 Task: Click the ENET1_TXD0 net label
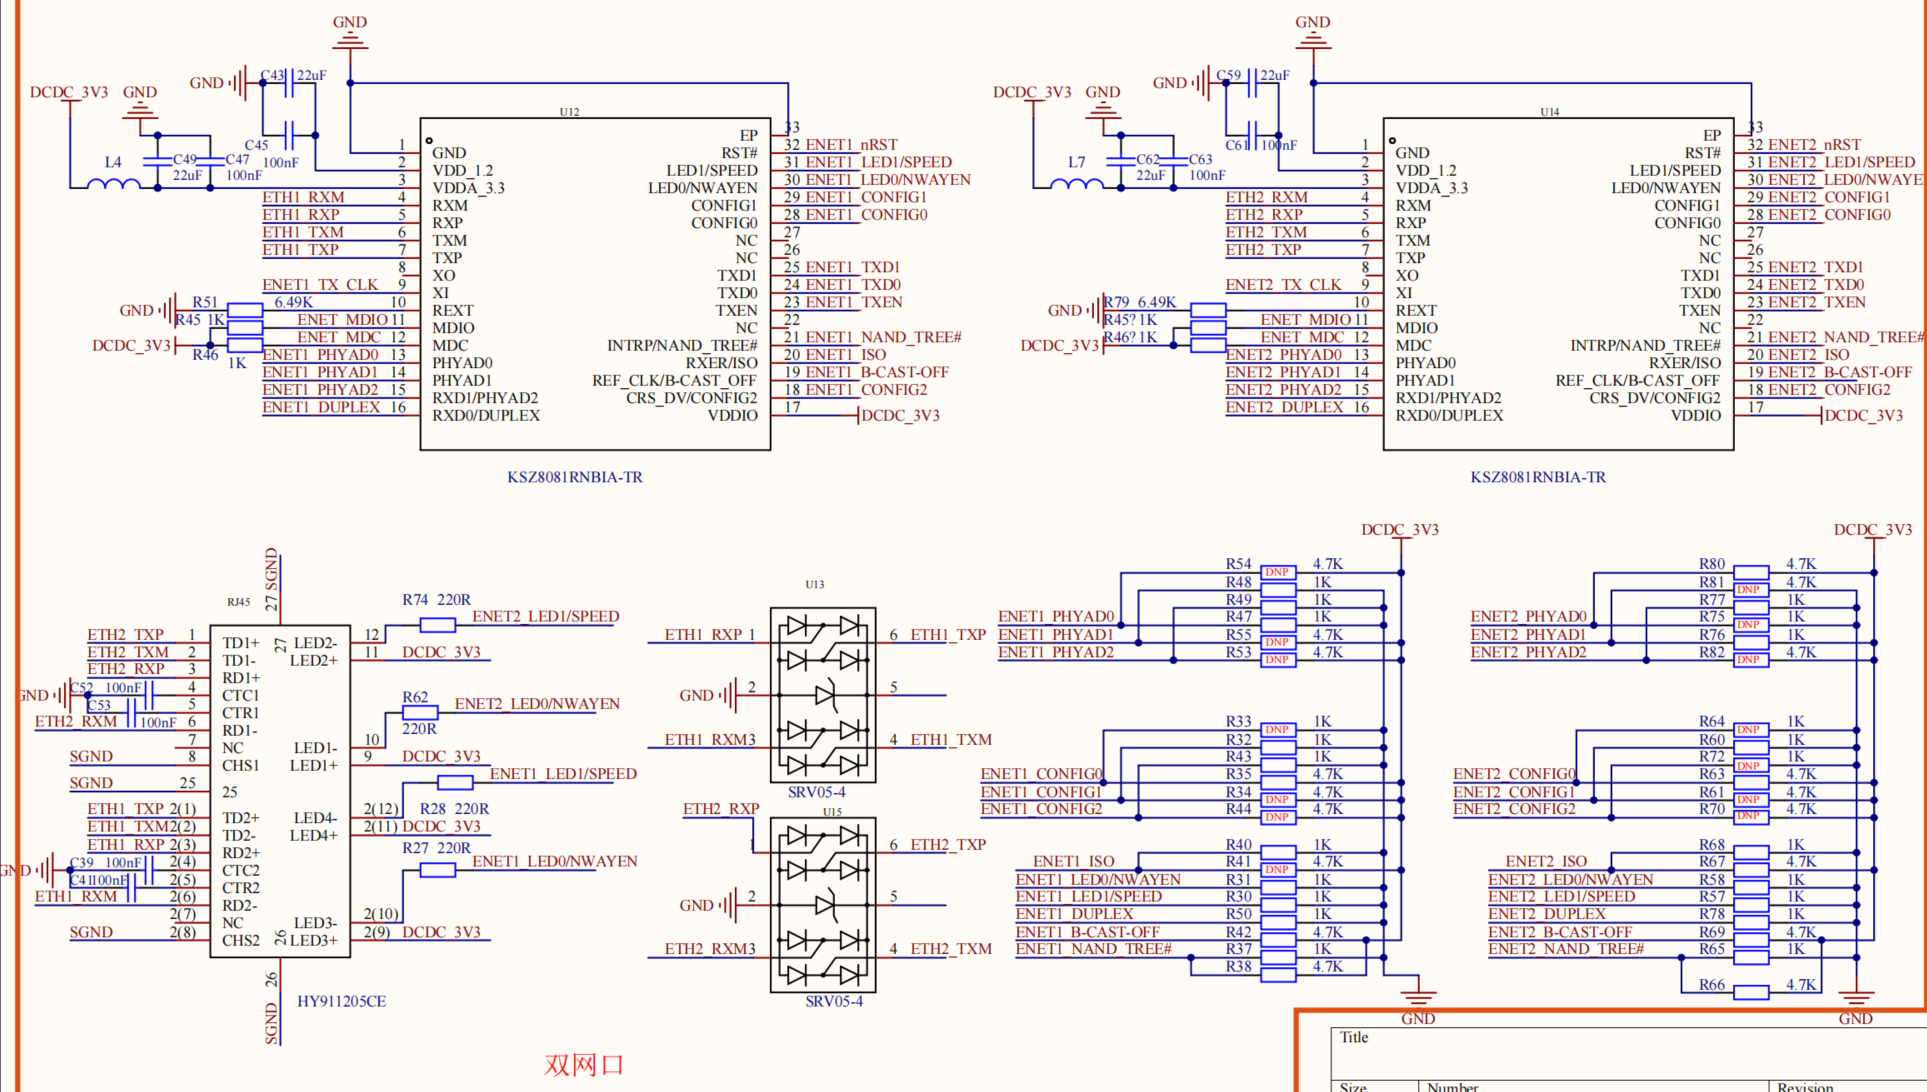(853, 285)
